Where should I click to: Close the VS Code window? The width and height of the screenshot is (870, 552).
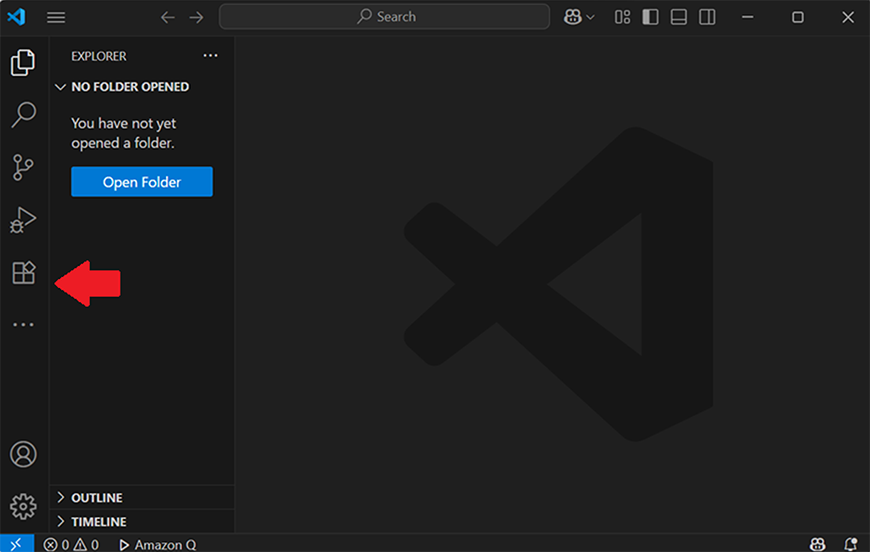point(848,17)
